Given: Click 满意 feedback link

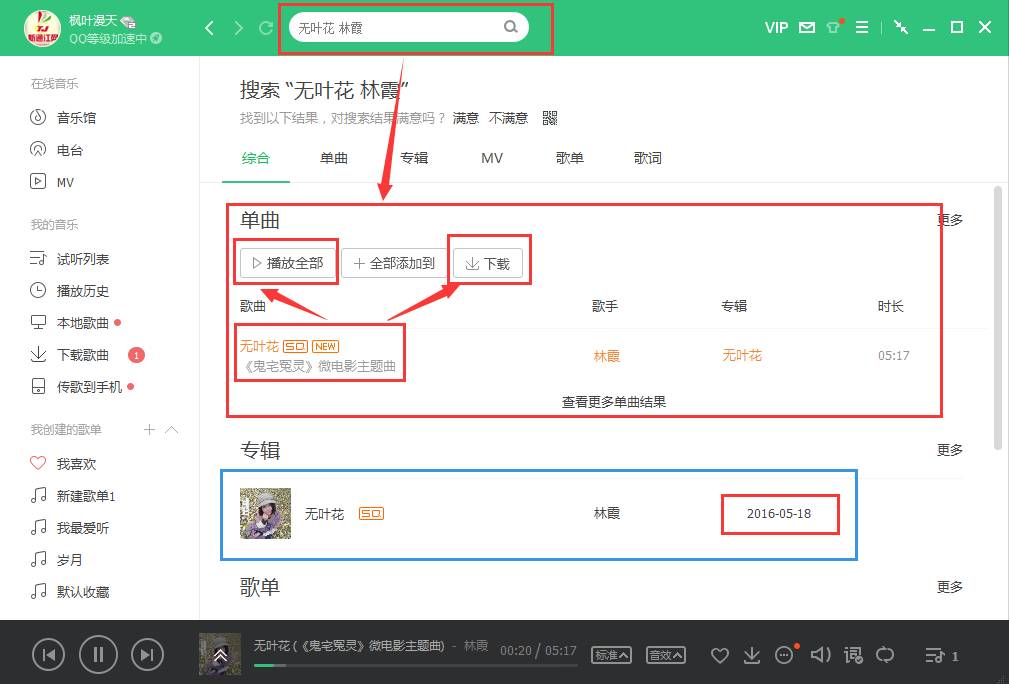Looking at the screenshot, I should (x=466, y=118).
